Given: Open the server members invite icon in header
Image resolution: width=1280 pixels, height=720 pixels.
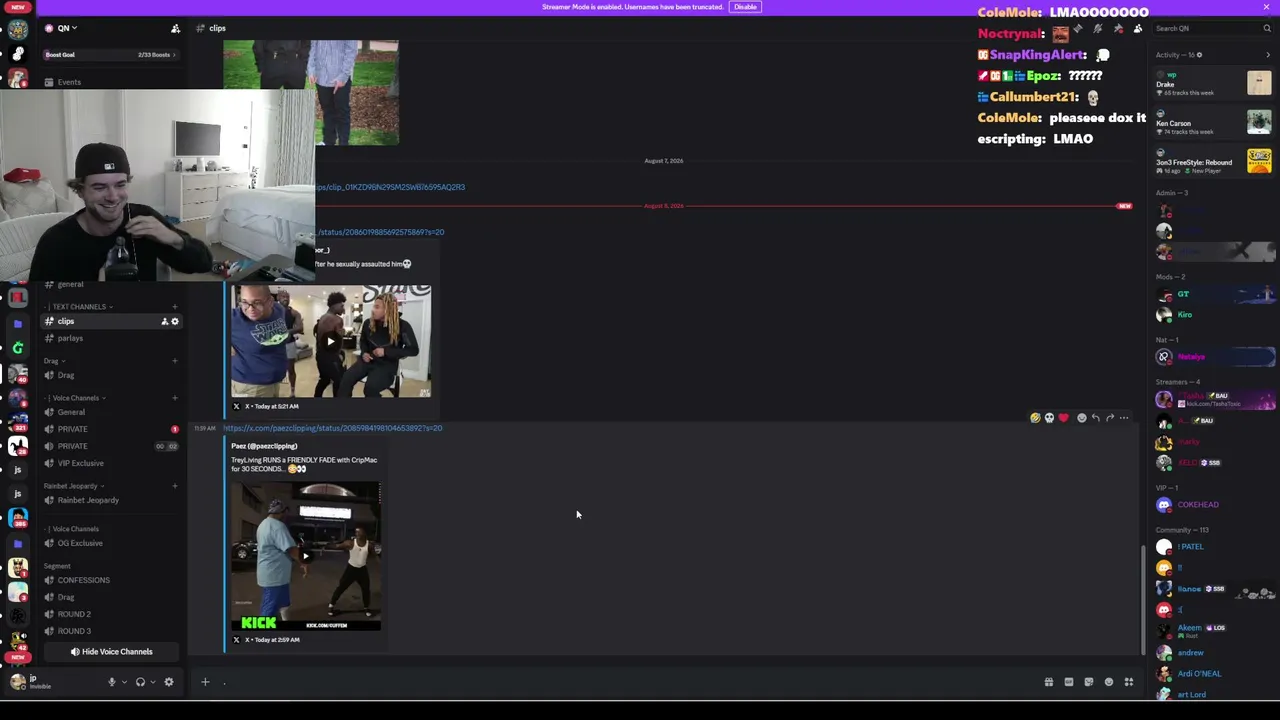Looking at the screenshot, I should pos(175,29).
